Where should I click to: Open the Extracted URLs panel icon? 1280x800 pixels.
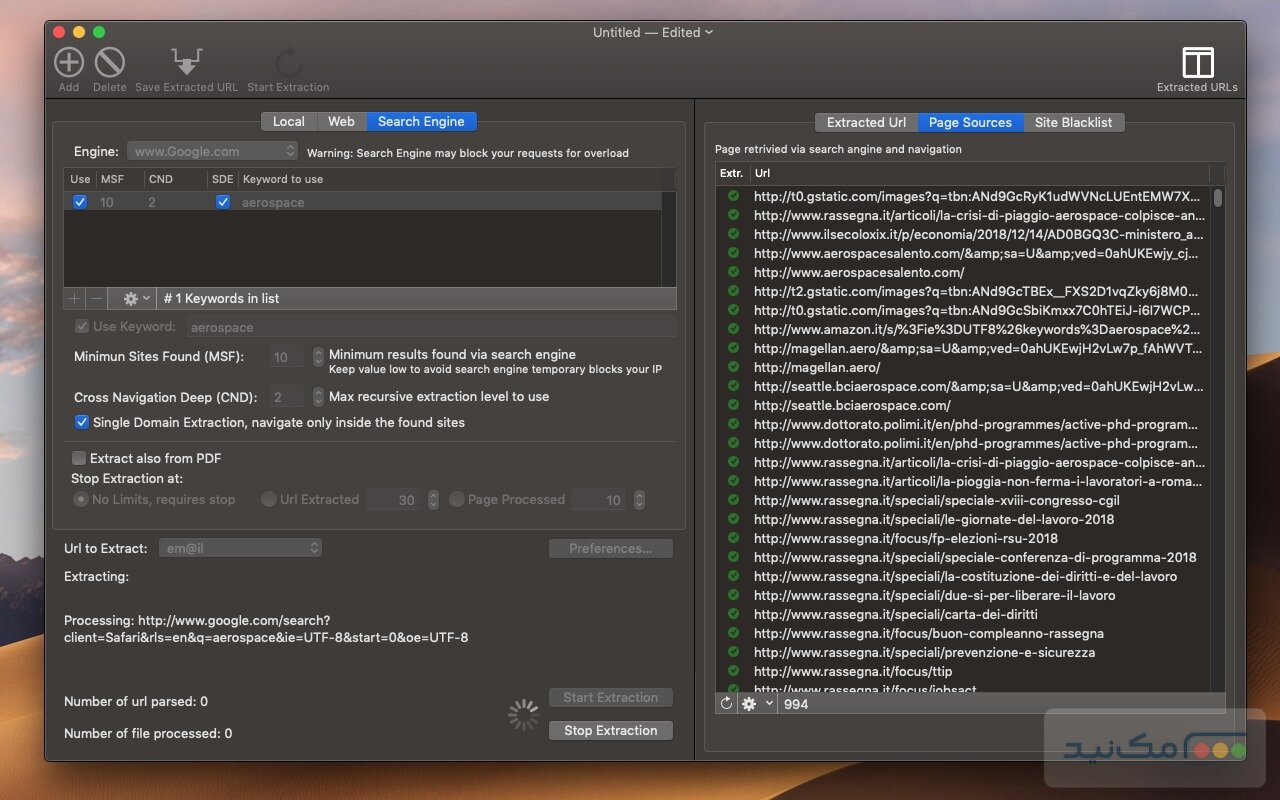(1196, 62)
